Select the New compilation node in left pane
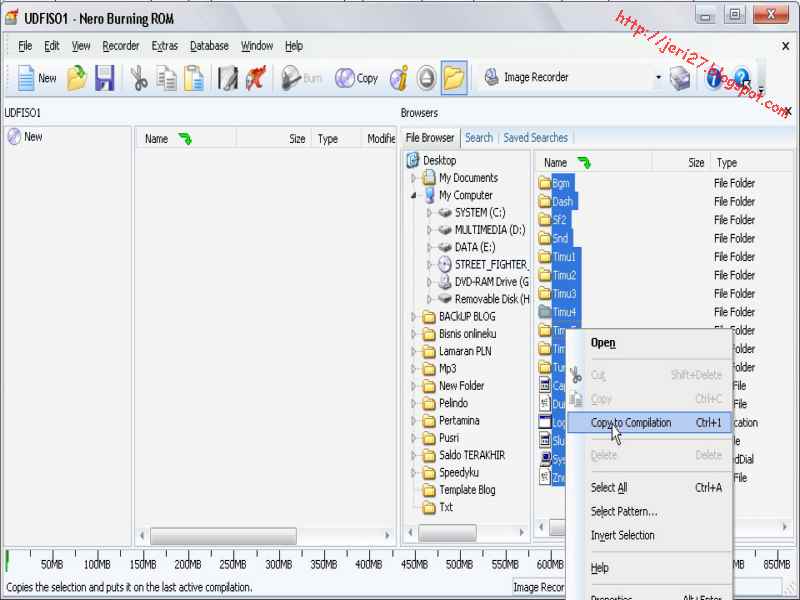This screenshot has width=800, height=600. (26, 137)
